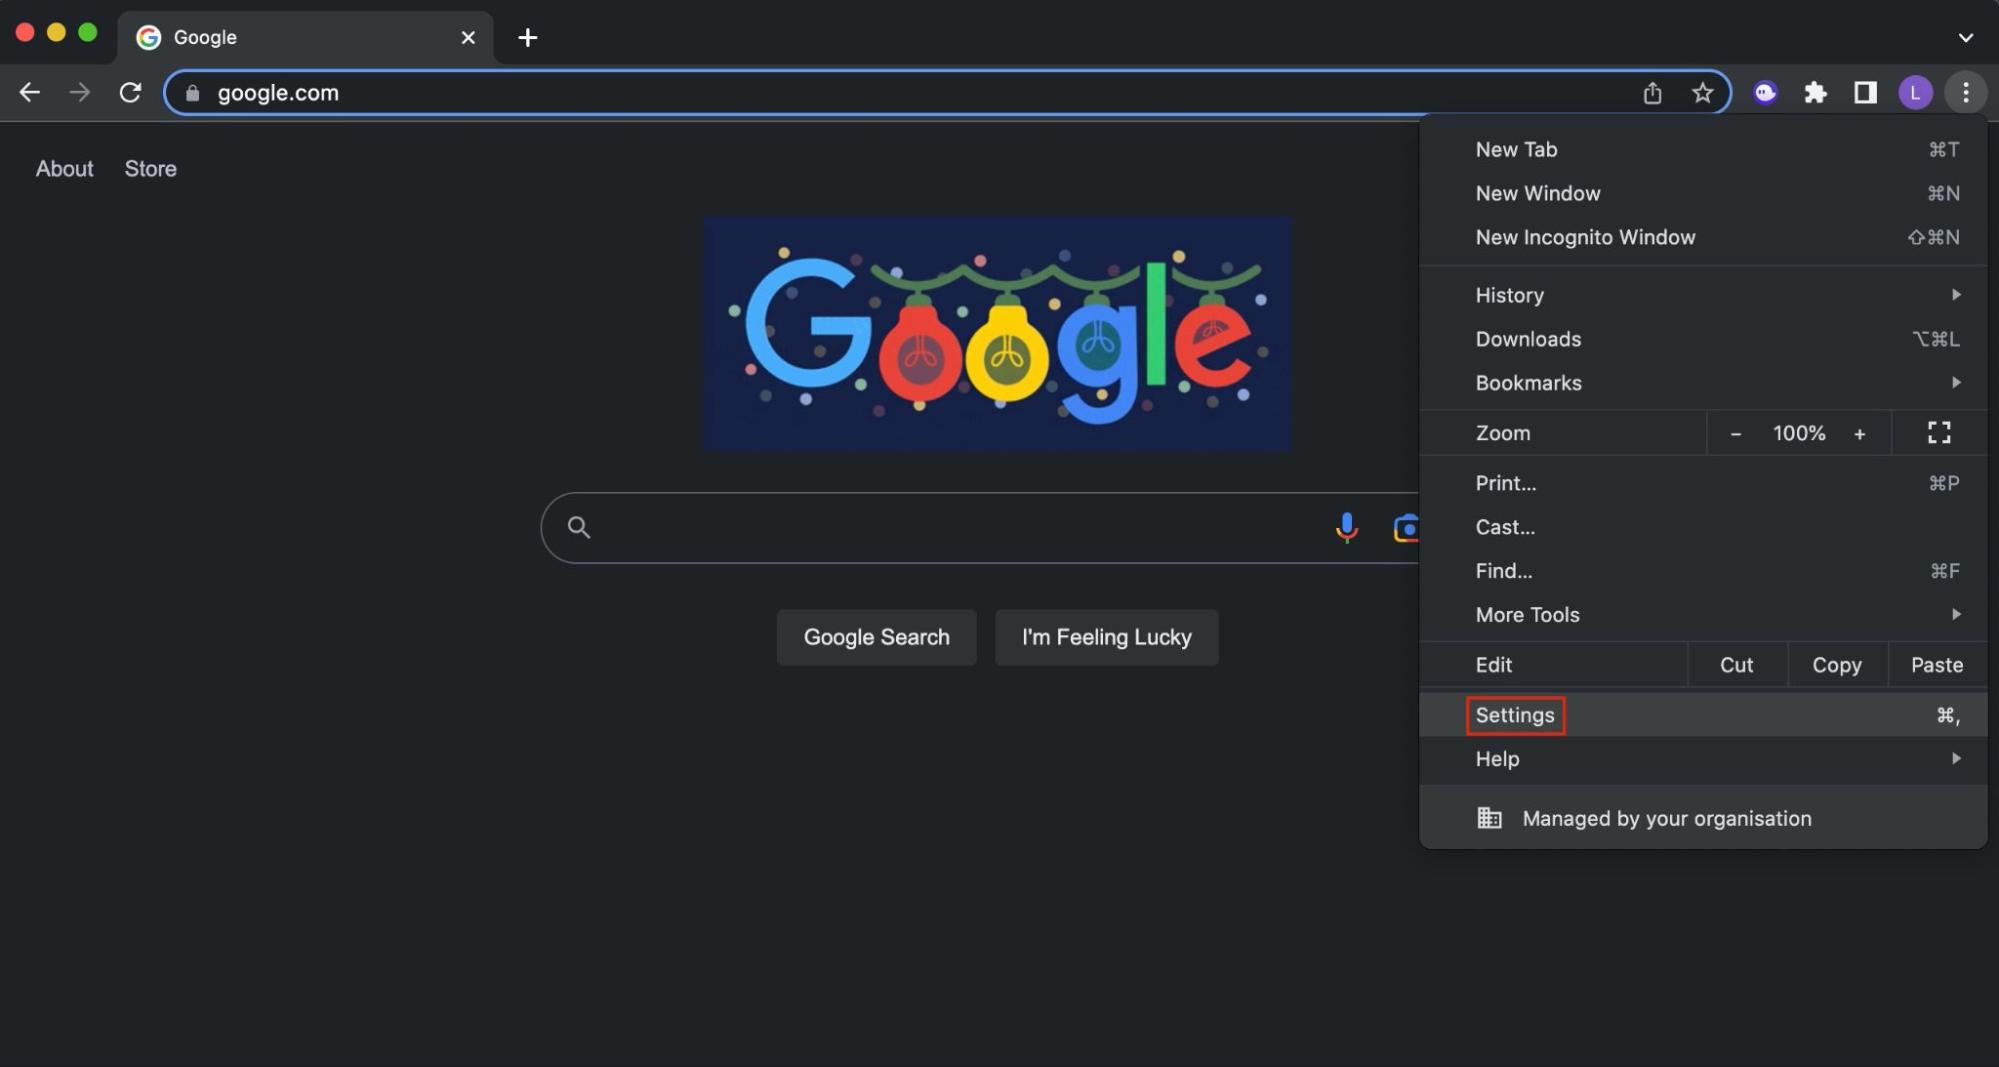Open the profile avatar labeled L
The width and height of the screenshot is (1999, 1067).
(1915, 92)
